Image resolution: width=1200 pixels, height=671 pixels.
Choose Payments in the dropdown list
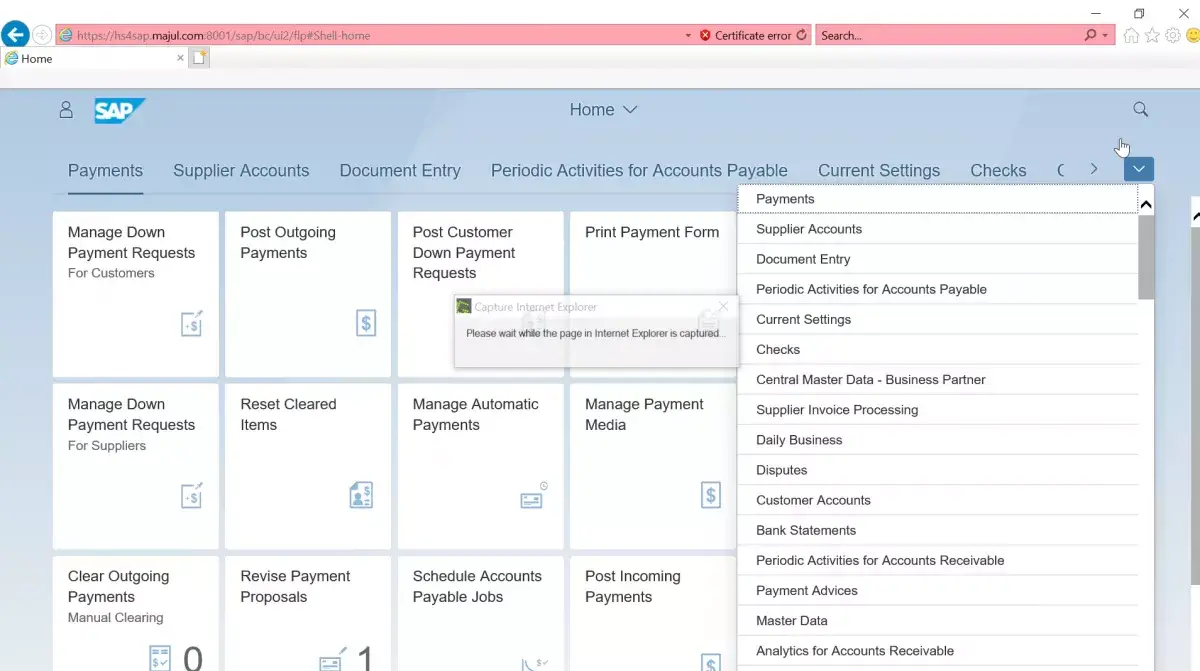pyautogui.click(x=938, y=199)
